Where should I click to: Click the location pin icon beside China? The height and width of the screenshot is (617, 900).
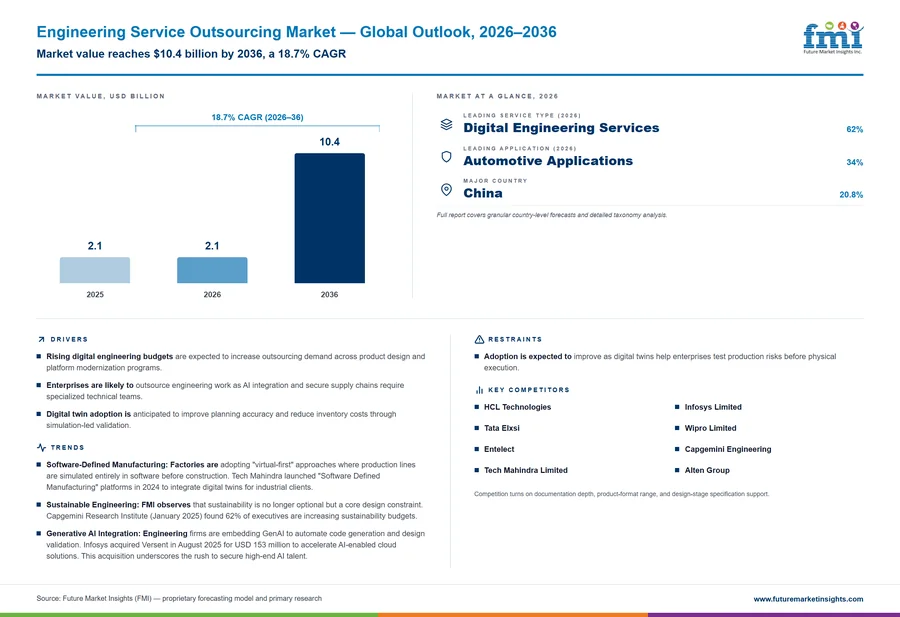pyautogui.click(x=446, y=190)
